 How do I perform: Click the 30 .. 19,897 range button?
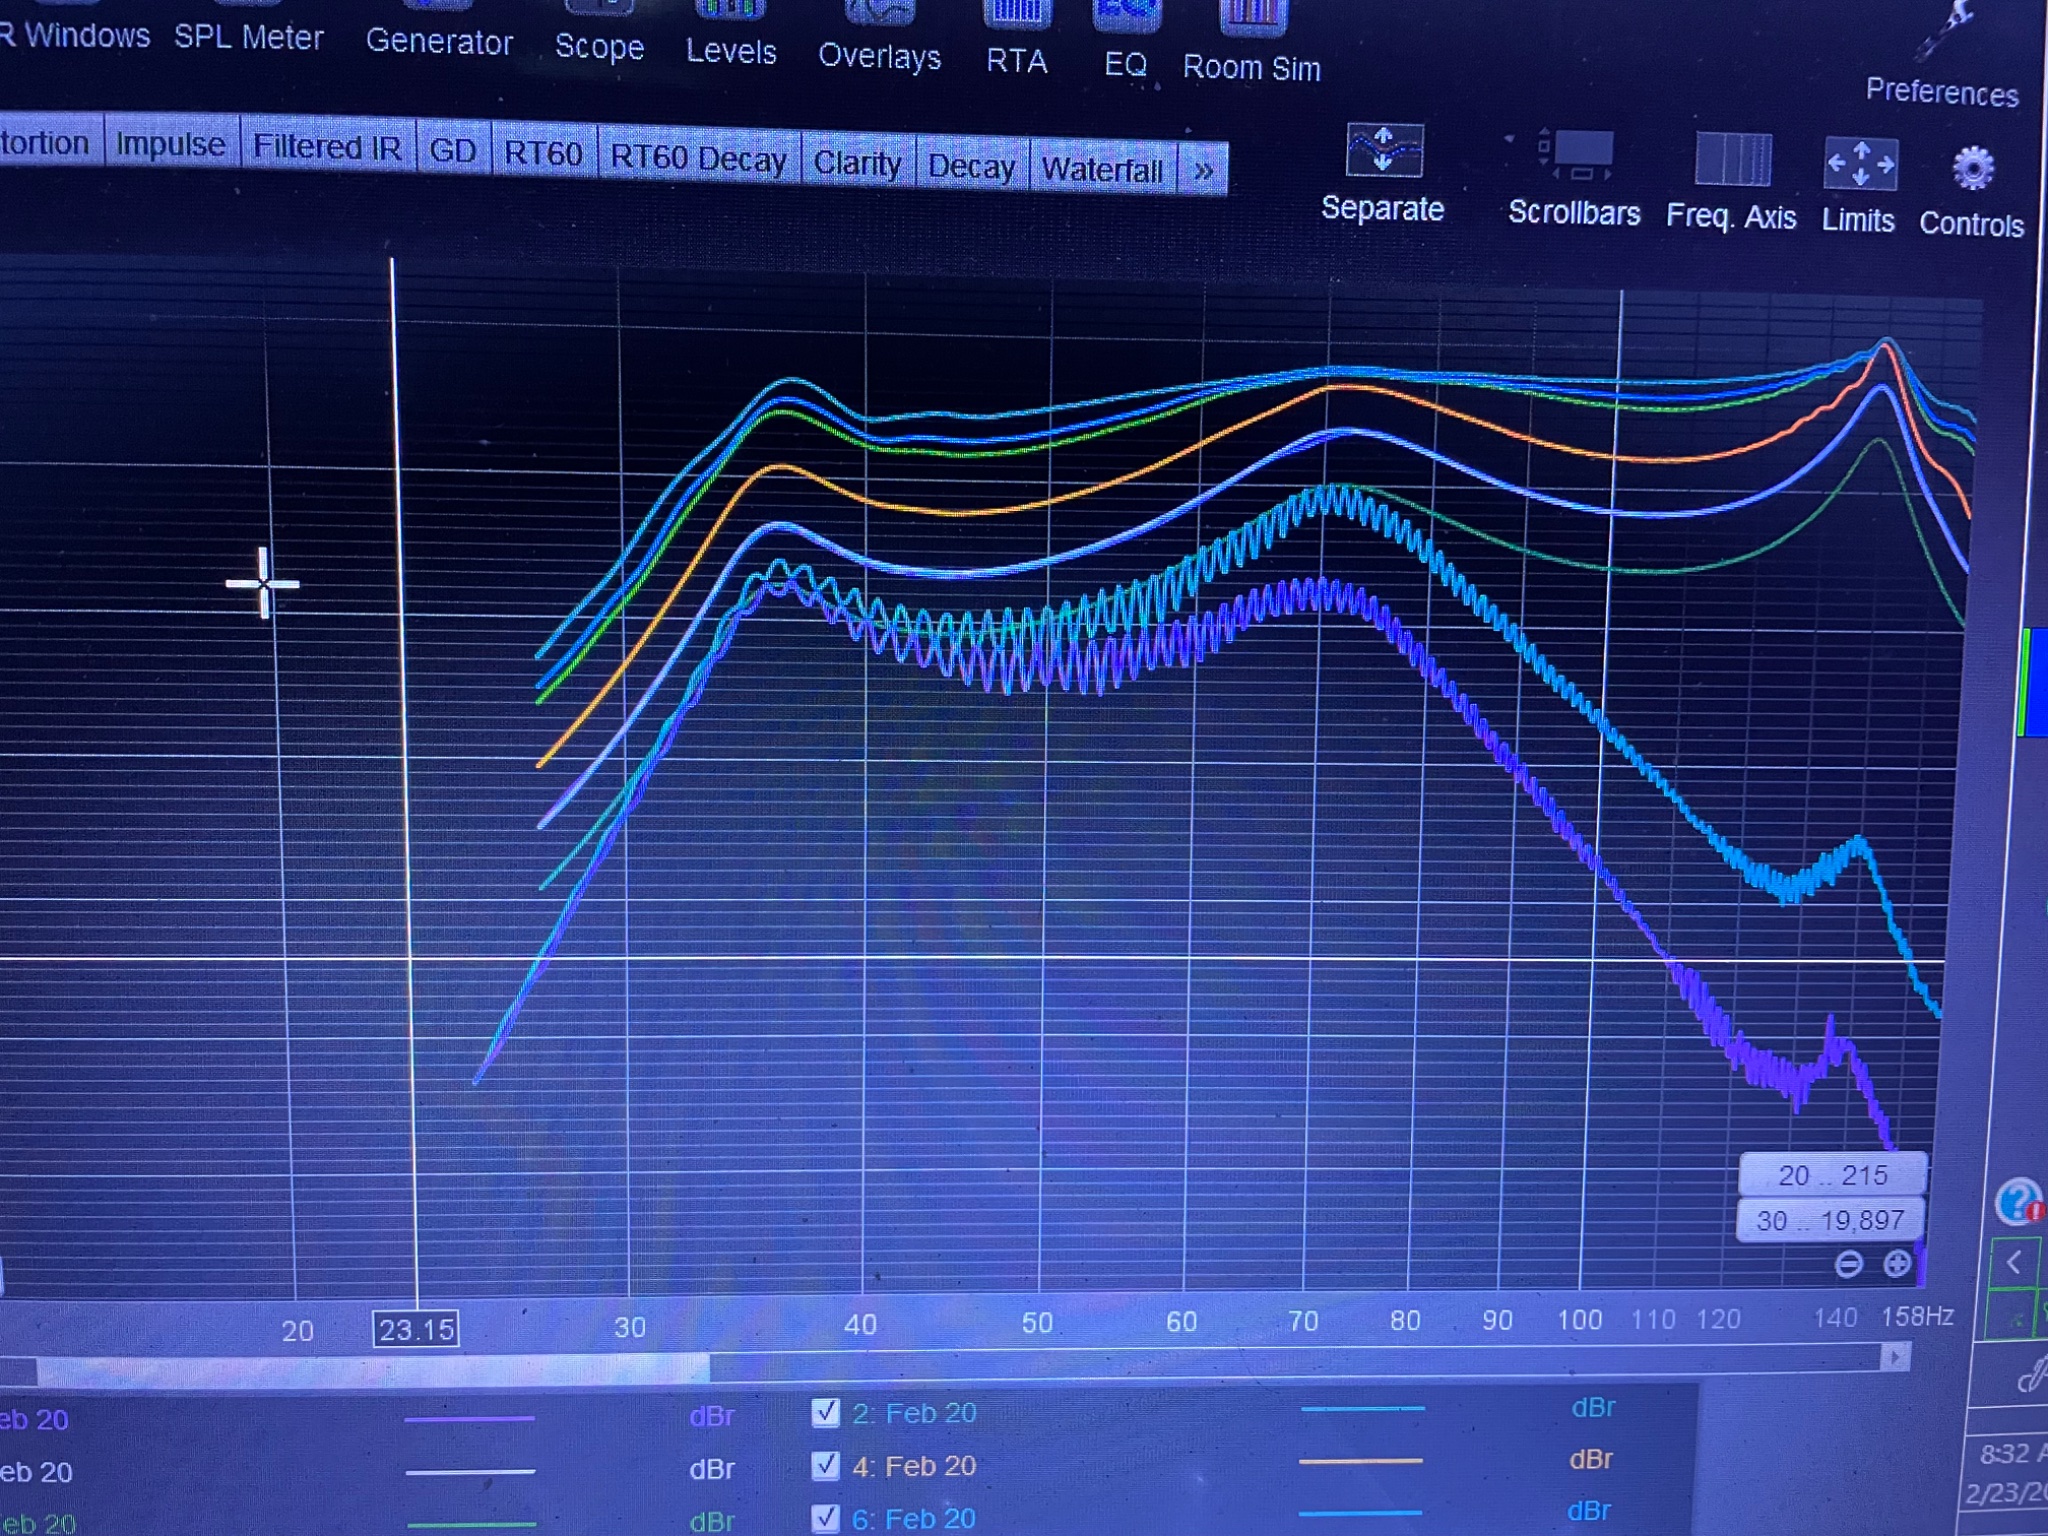pyautogui.click(x=1829, y=1220)
